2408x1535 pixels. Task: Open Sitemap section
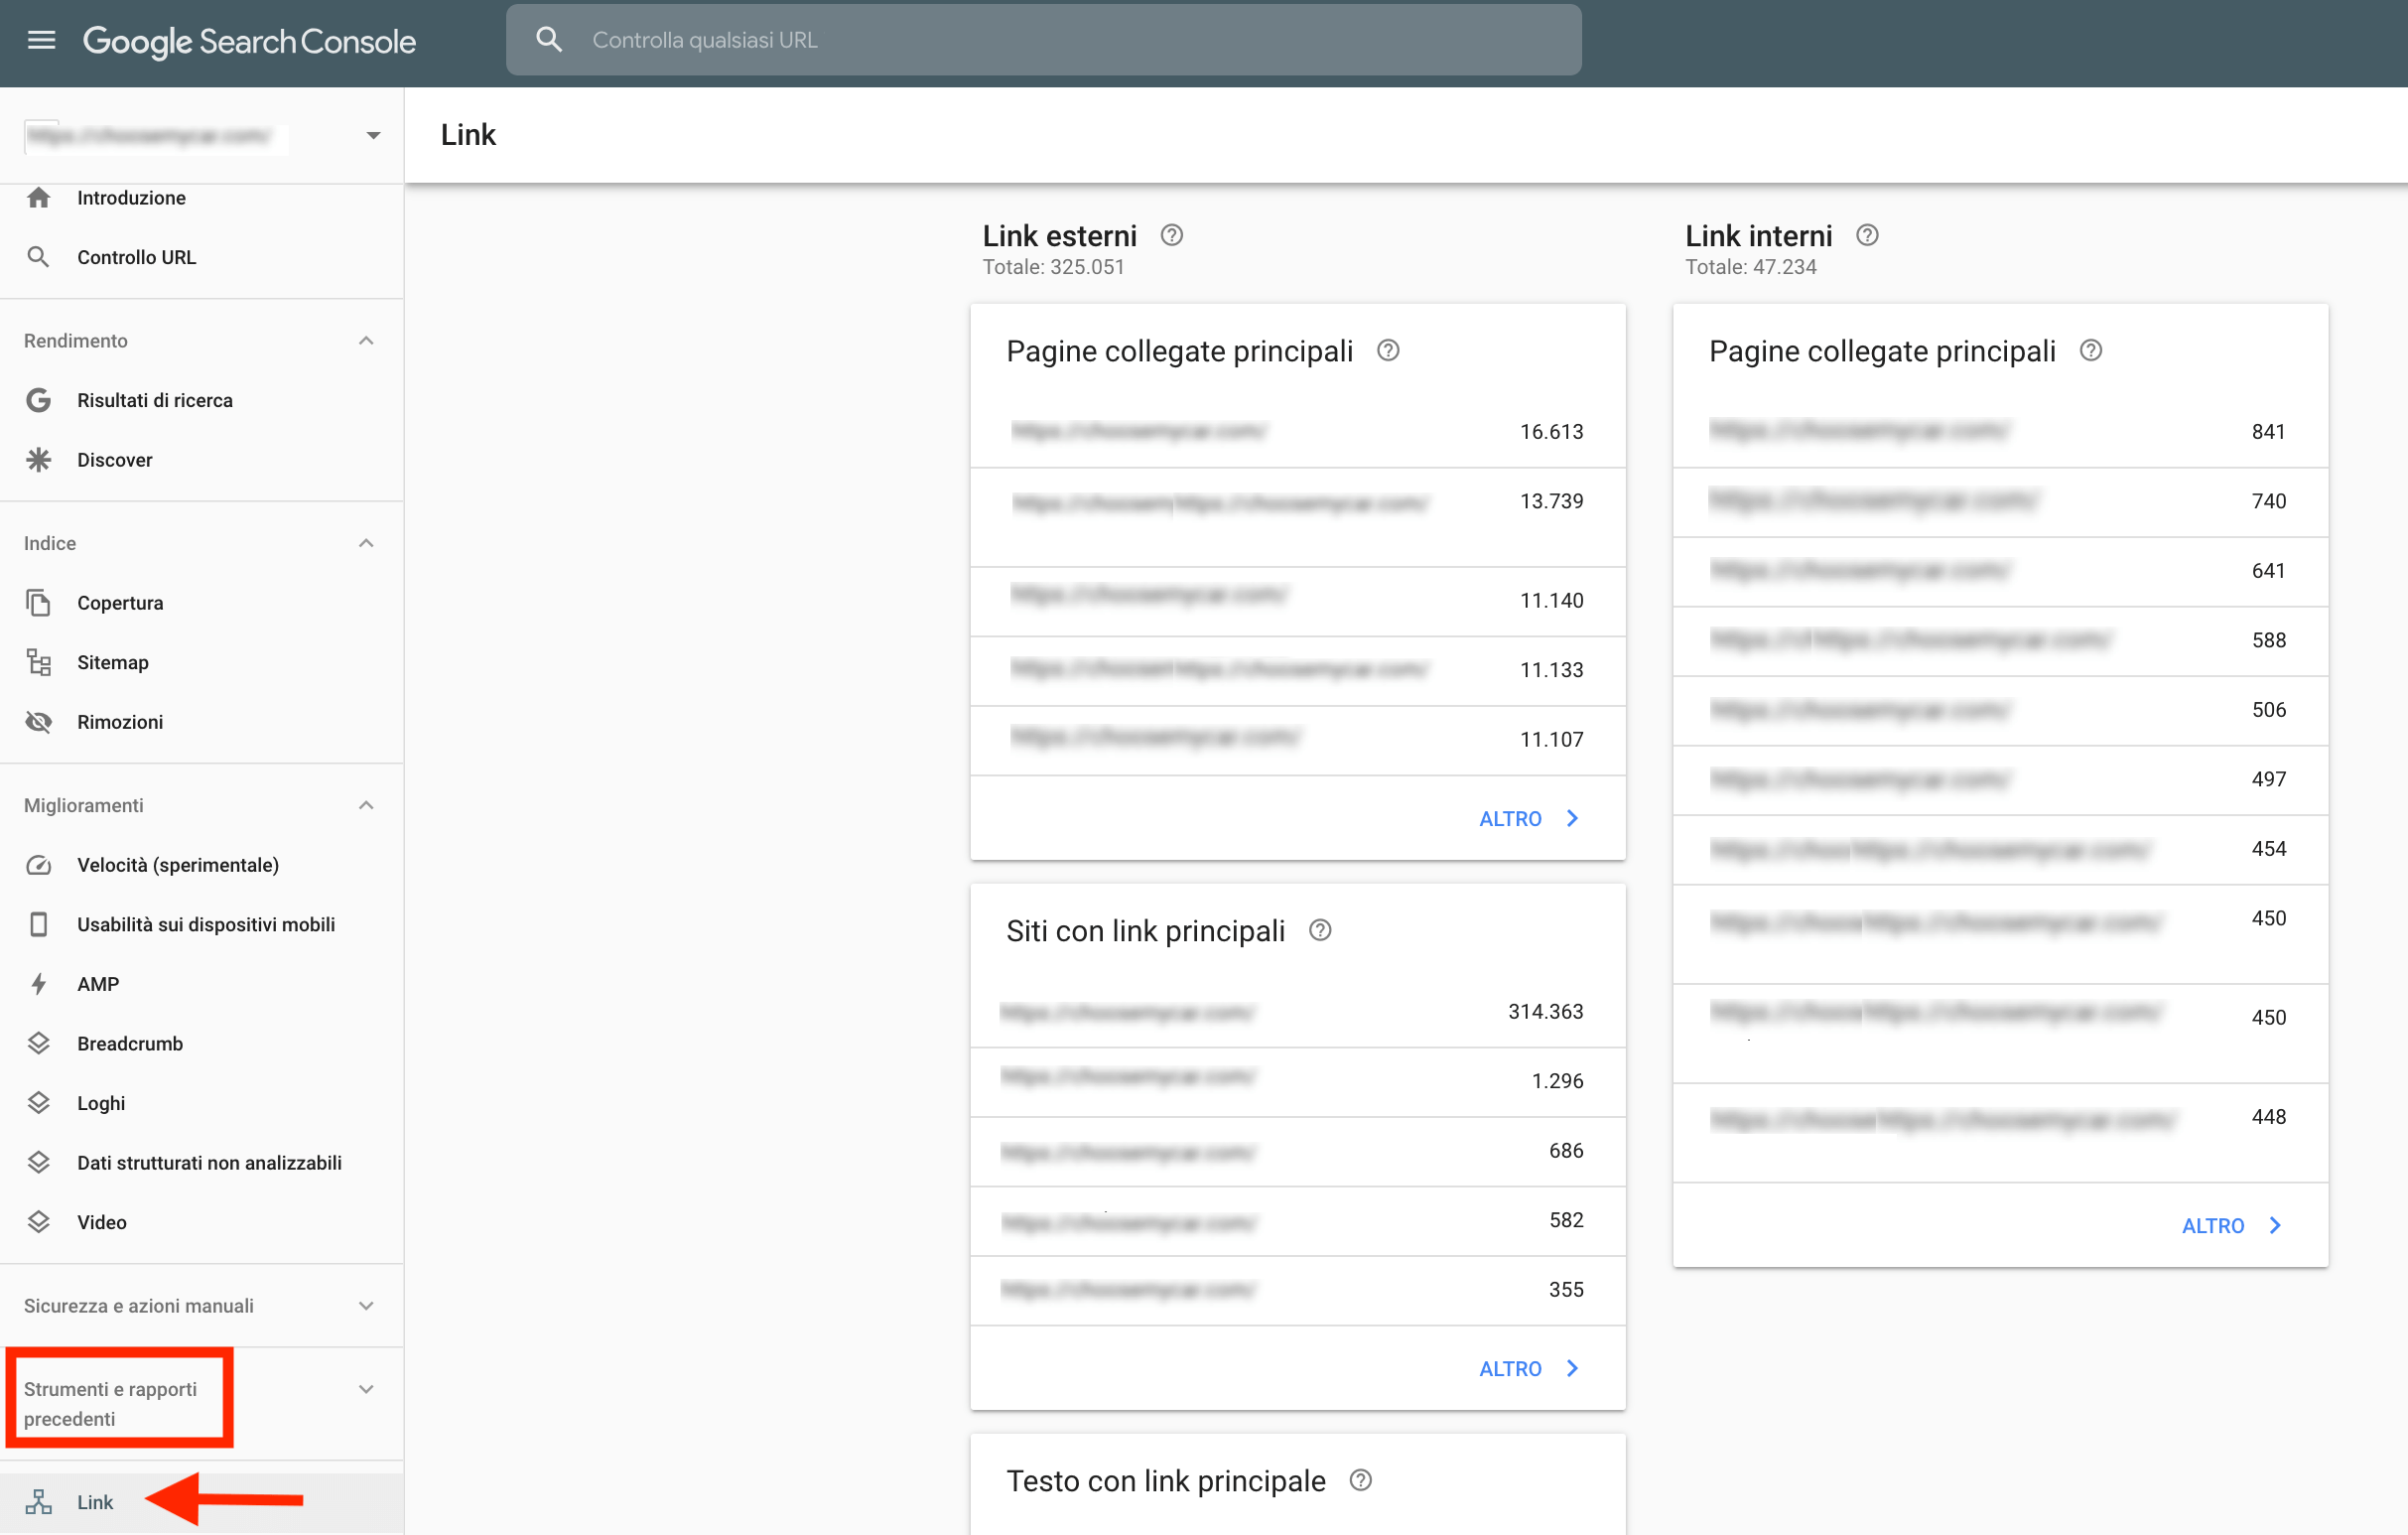click(x=113, y=662)
